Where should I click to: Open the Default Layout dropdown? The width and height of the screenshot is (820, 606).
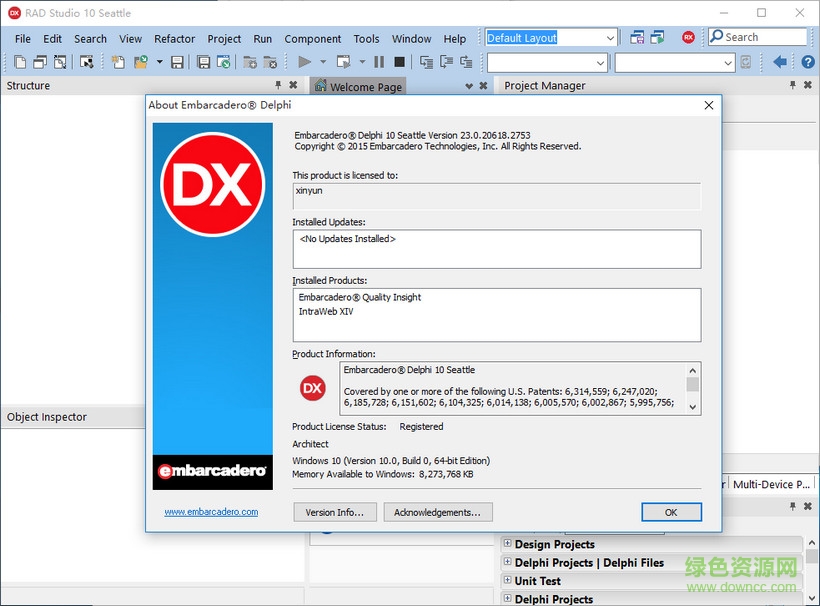click(610, 37)
